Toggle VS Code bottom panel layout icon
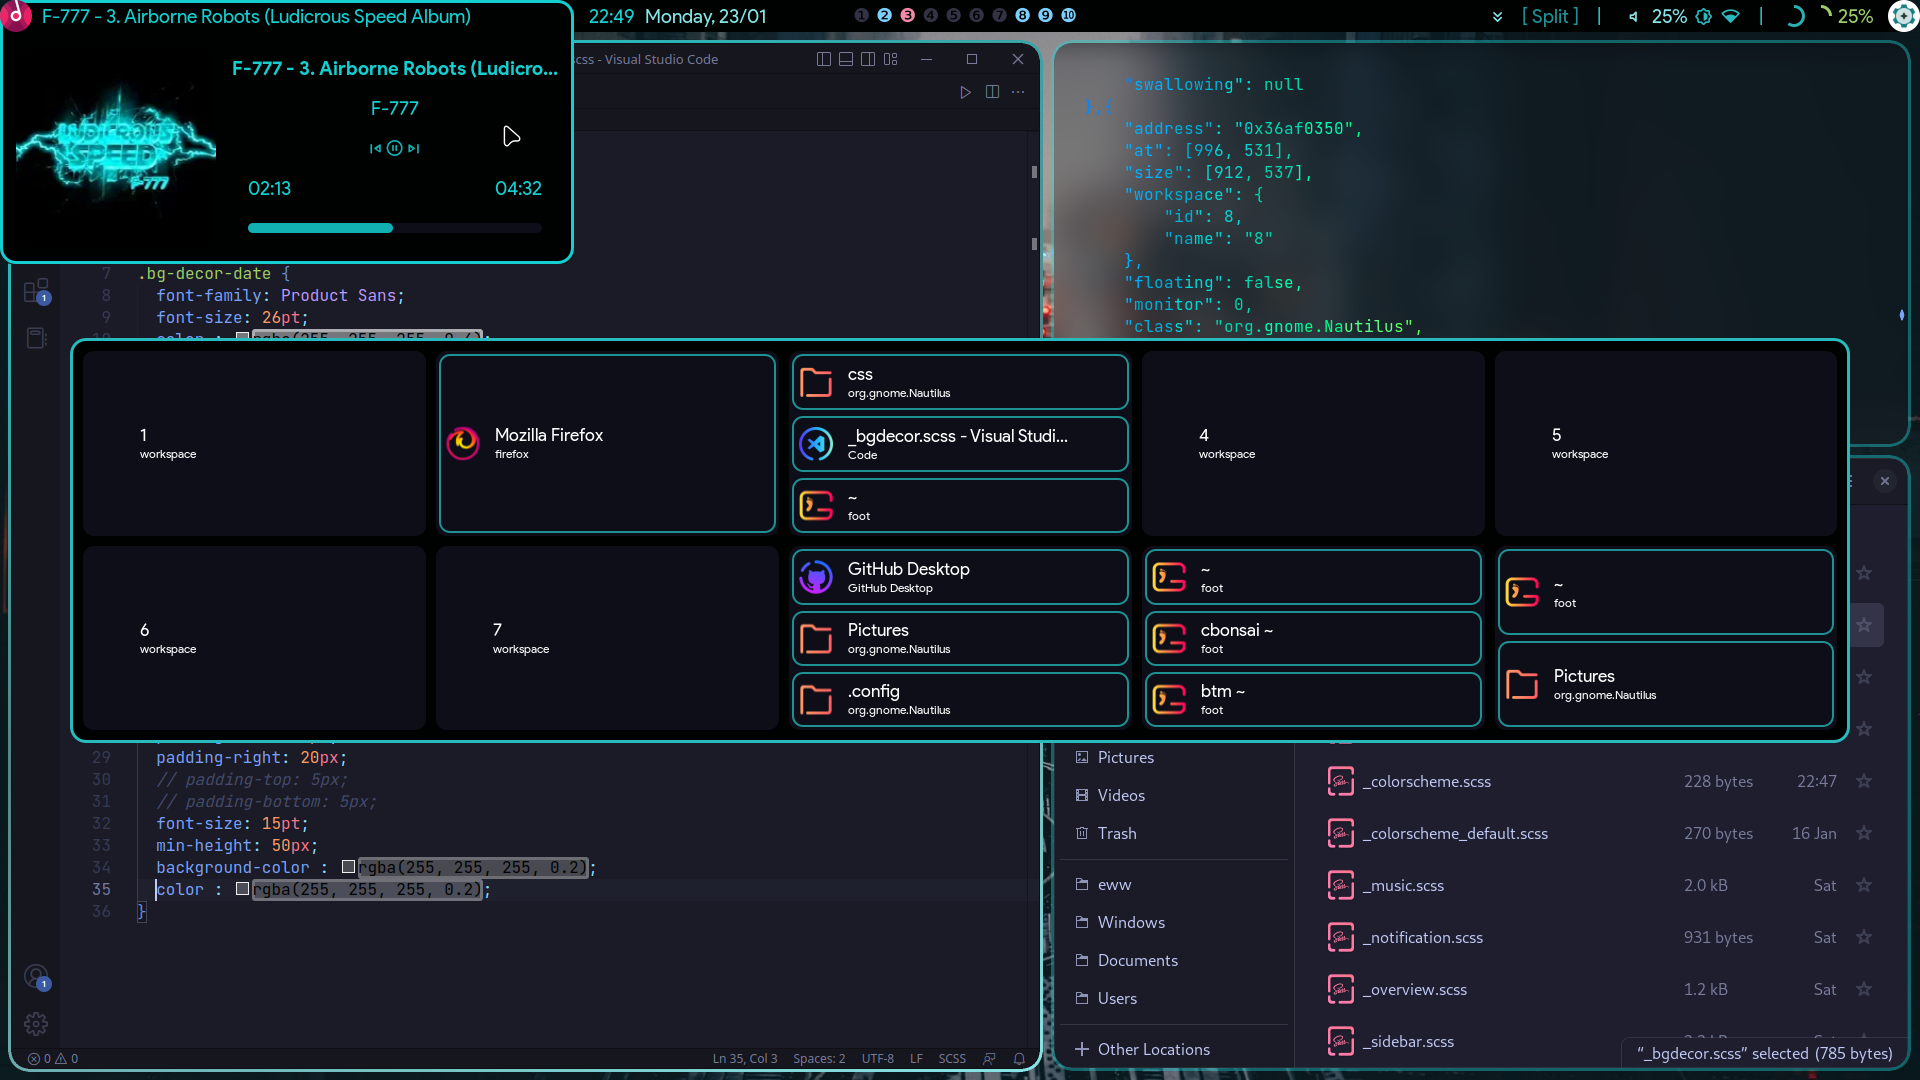This screenshot has width=1920, height=1080. [x=846, y=59]
